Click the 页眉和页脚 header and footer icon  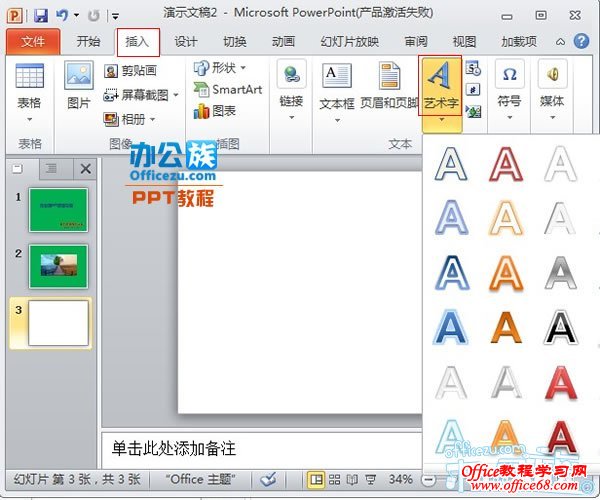(x=390, y=75)
